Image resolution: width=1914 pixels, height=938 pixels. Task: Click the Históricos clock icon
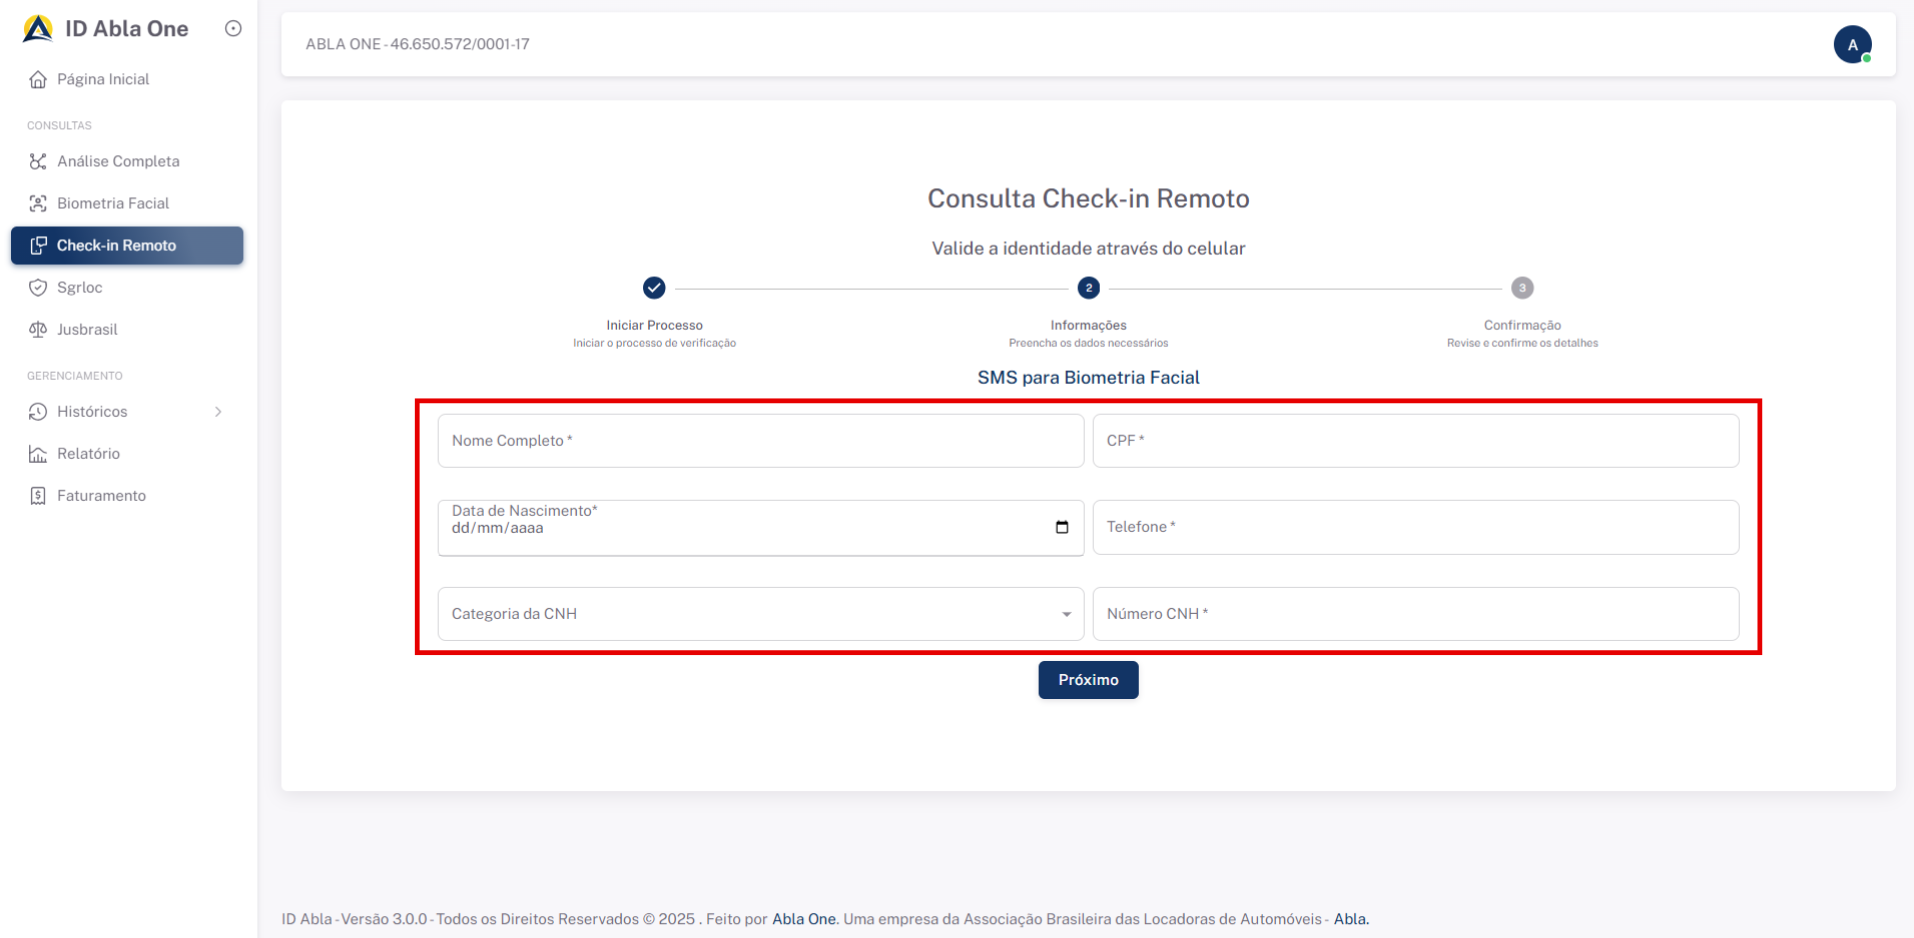(x=38, y=411)
